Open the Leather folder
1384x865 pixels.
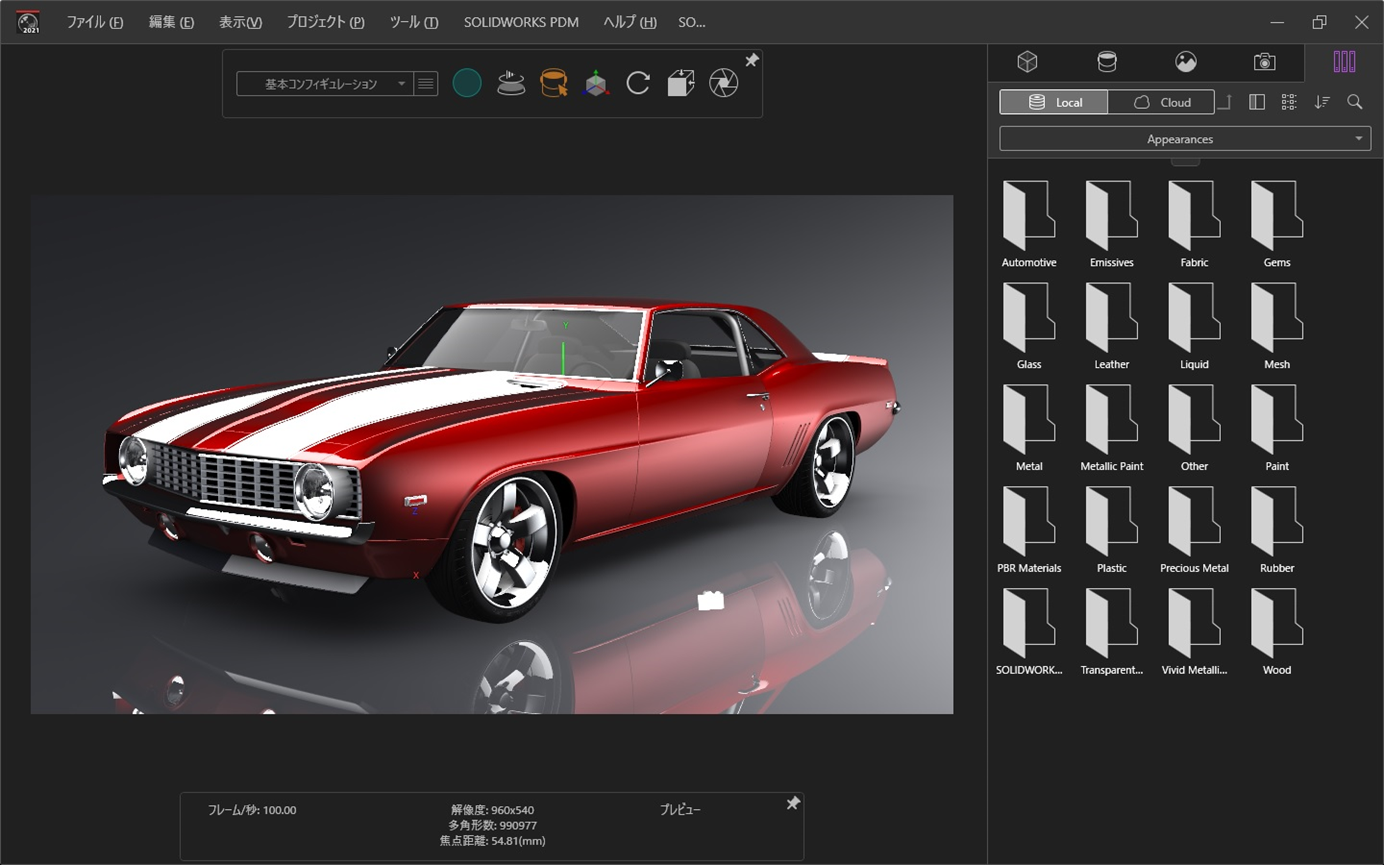click(x=1112, y=326)
